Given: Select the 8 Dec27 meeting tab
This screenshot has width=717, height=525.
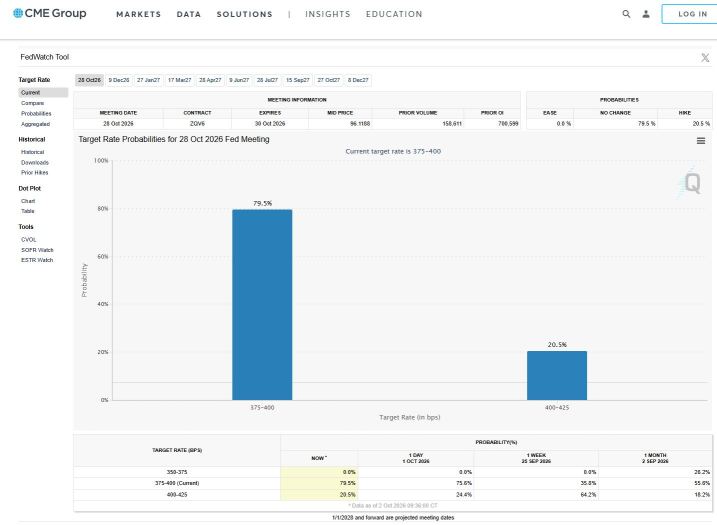Looking at the screenshot, I should [x=358, y=80].
